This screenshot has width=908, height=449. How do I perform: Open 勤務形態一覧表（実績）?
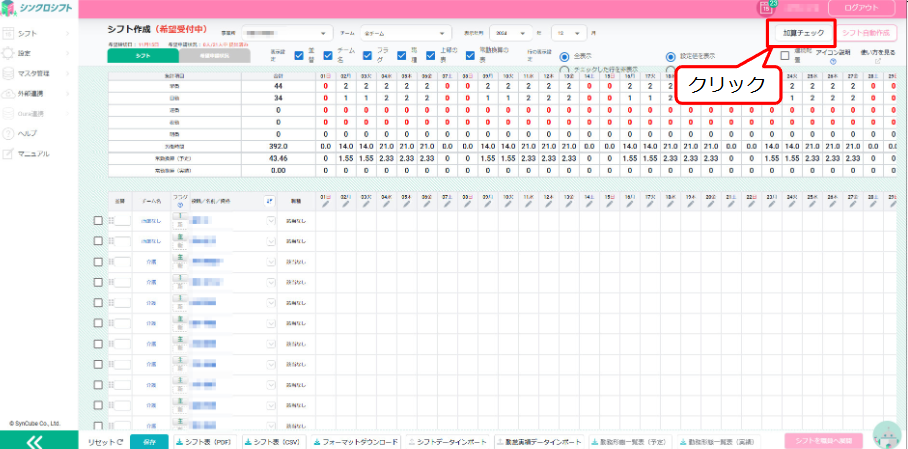pos(719,441)
